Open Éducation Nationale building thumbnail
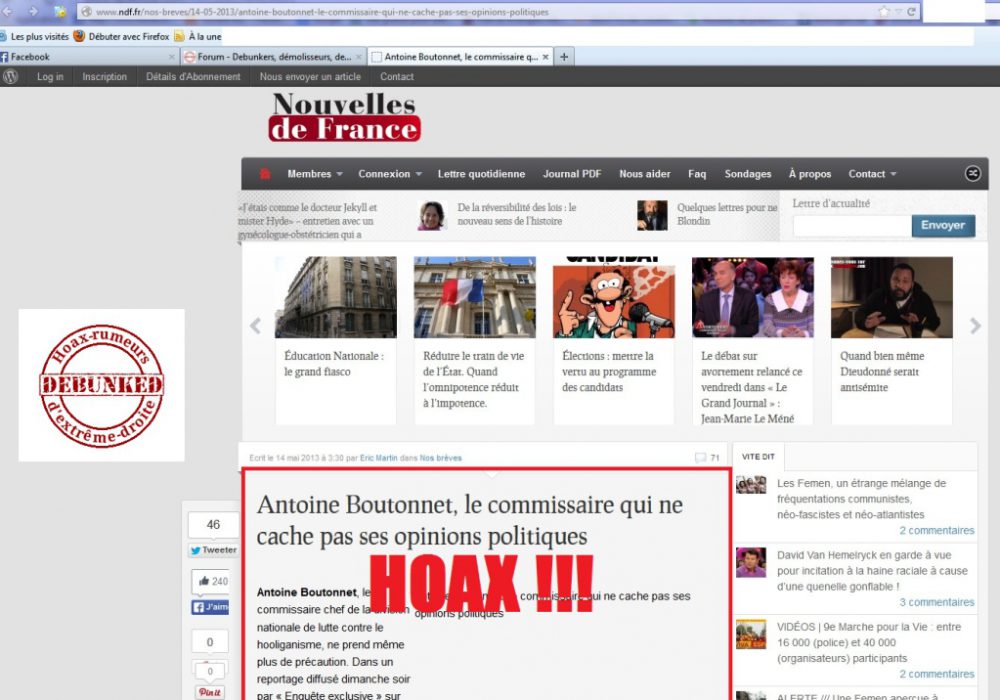 point(335,297)
